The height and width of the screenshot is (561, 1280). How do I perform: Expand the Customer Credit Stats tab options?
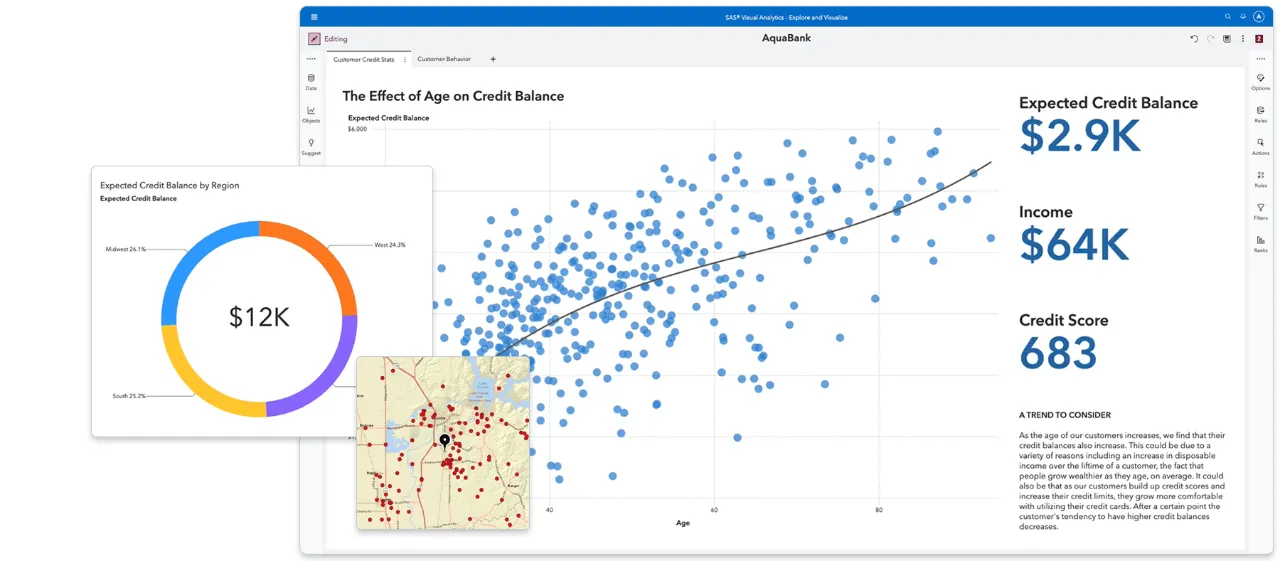click(x=404, y=60)
